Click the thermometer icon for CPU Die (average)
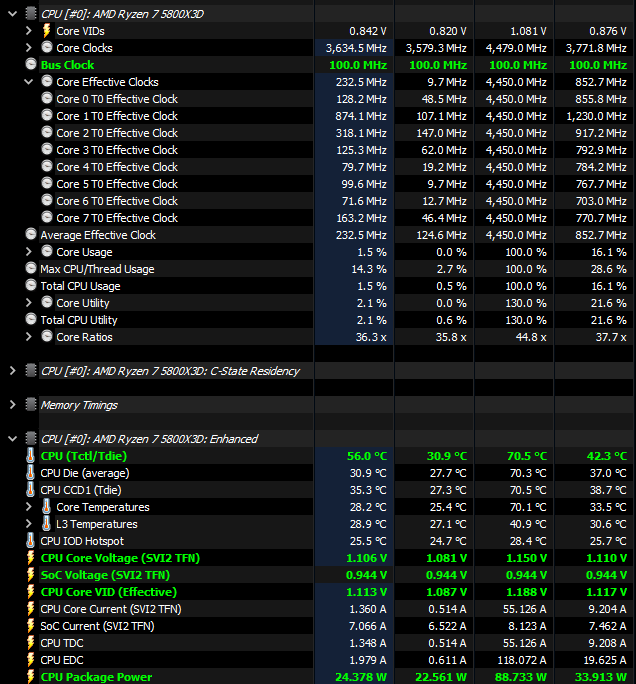 coord(30,473)
